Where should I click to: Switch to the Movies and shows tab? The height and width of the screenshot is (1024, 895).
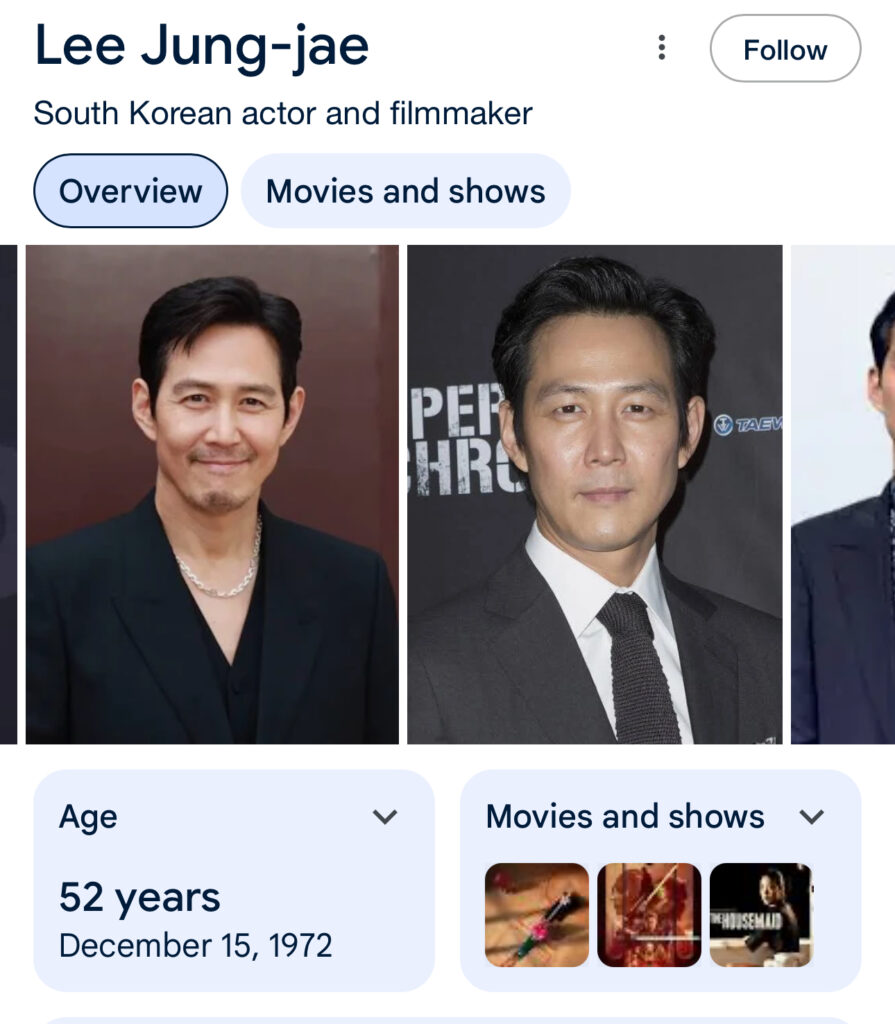[405, 191]
